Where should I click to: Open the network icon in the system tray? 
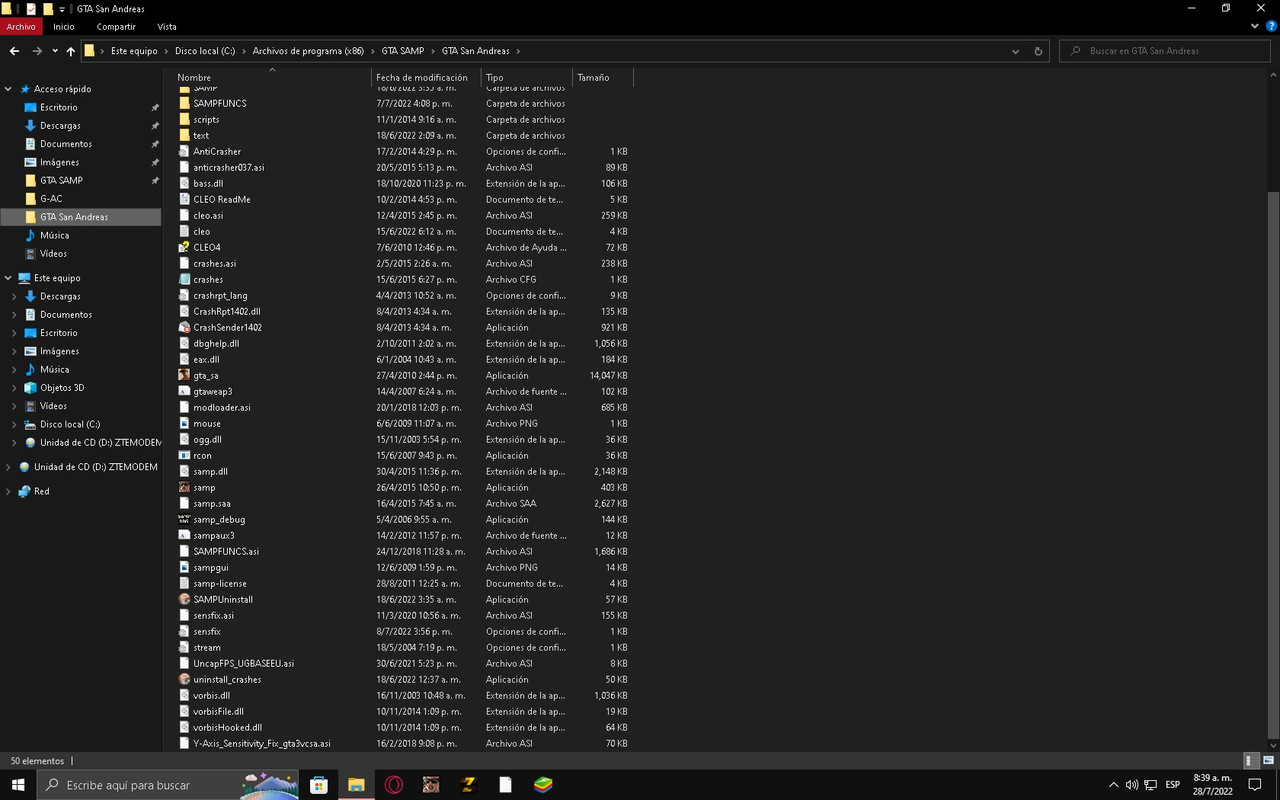[x=1151, y=785]
